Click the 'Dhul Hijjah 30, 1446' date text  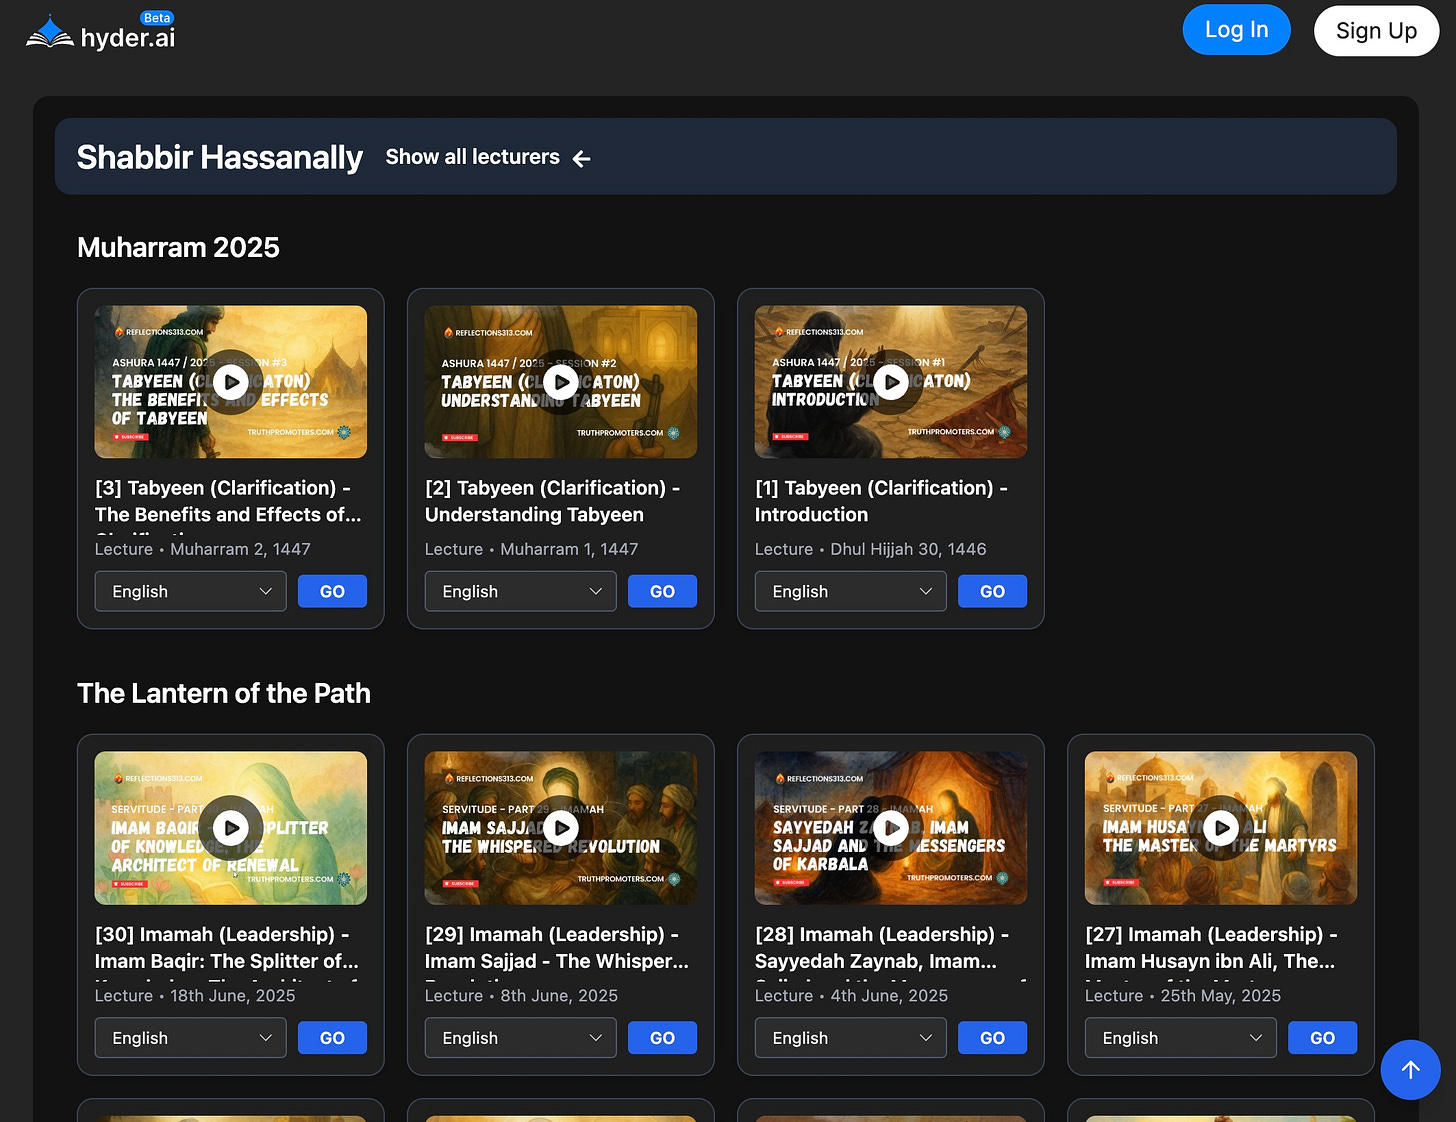point(908,549)
